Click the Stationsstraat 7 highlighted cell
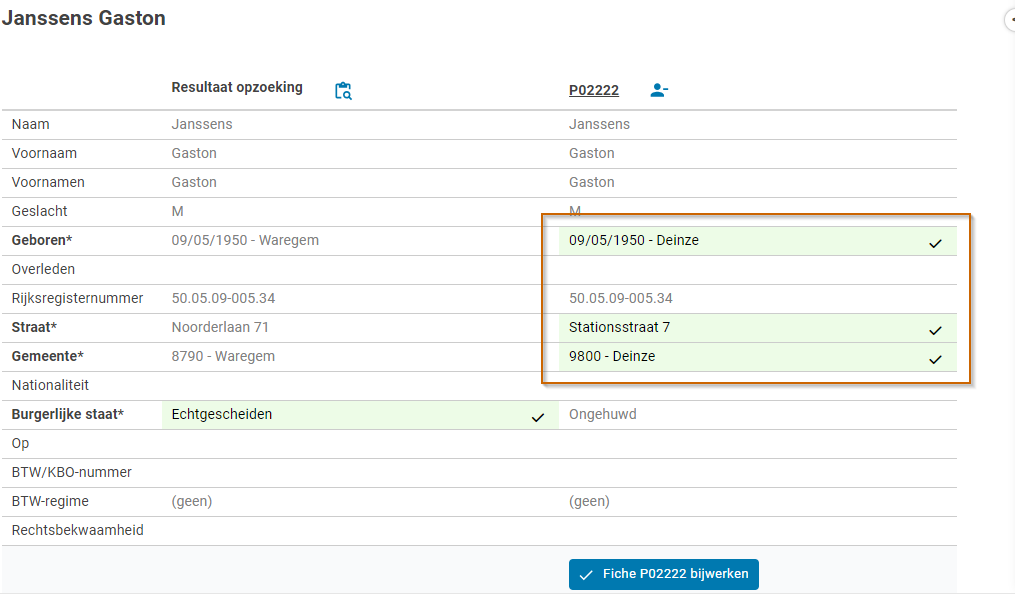The height and width of the screenshot is (598, 1015). [x=758, y=328]
